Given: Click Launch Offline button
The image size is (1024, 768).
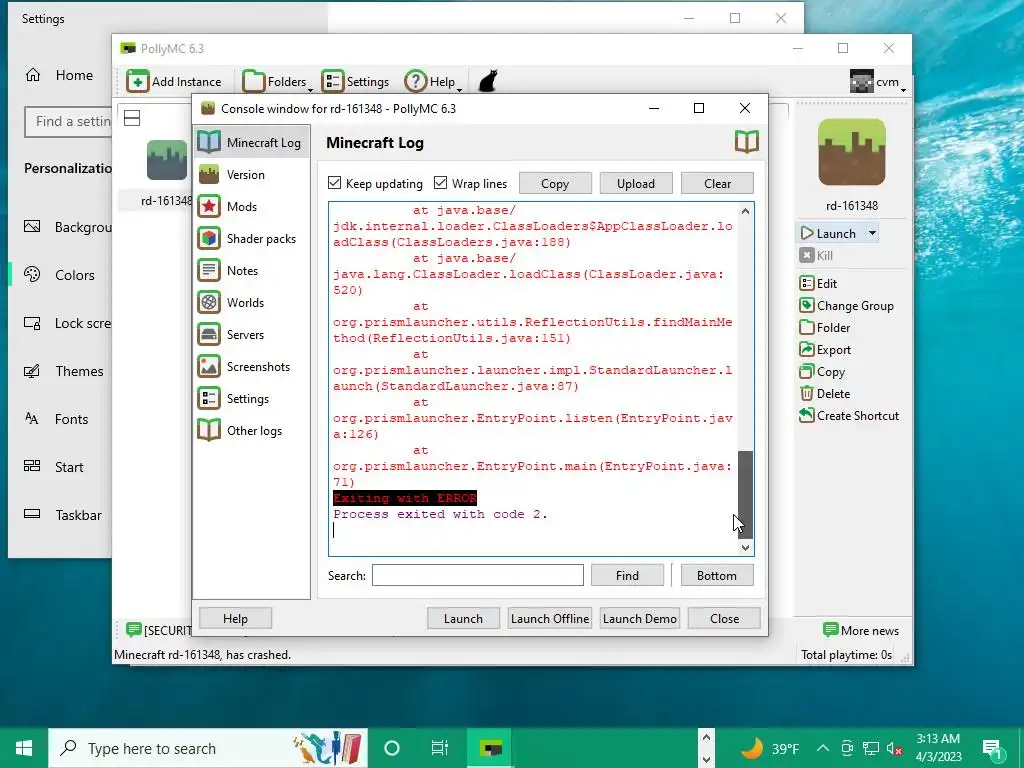Looking at the screenshot, I should coord(550,618).
